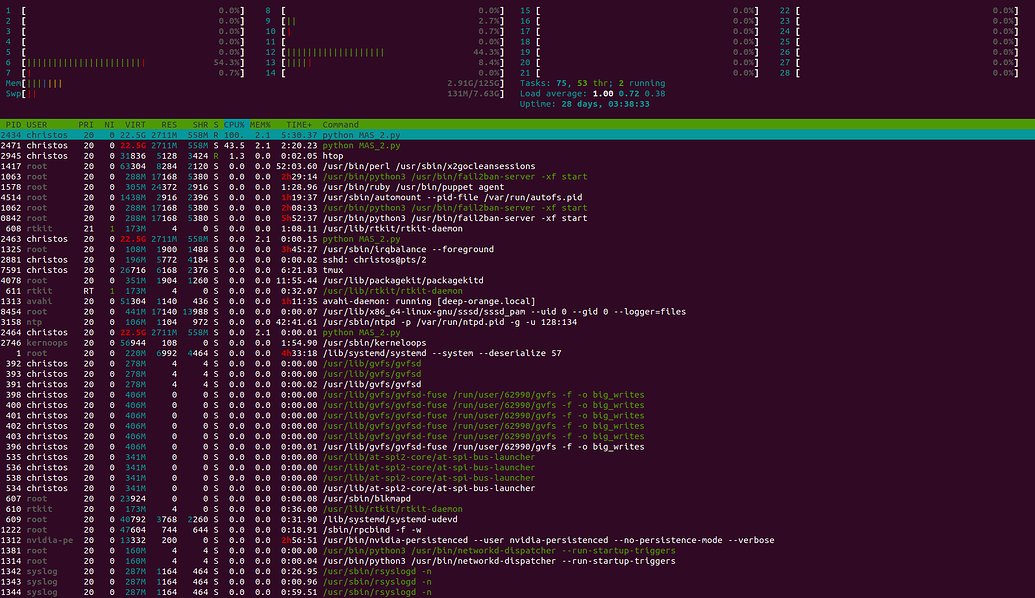
Task: Click the CPU 6 usage meter bar
Action: click(x=130, y=62)
